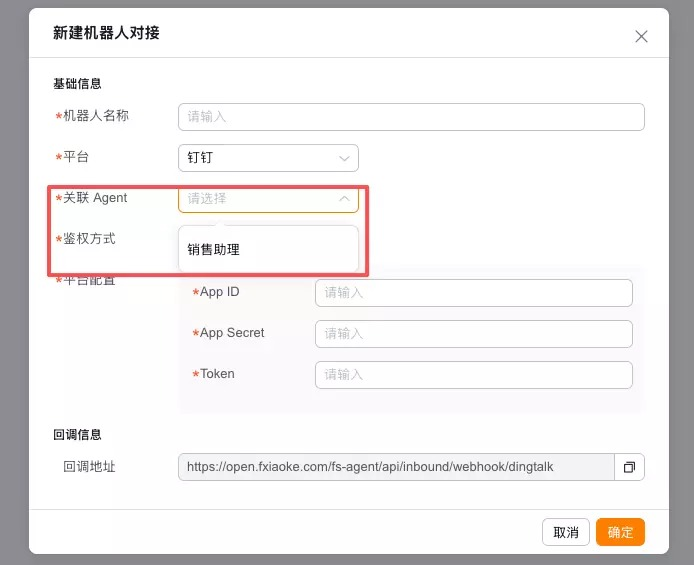Collapse the 关联 Agent dropdown
The width and height of the screenshot is (694, 565).
(x=268, y=199)
